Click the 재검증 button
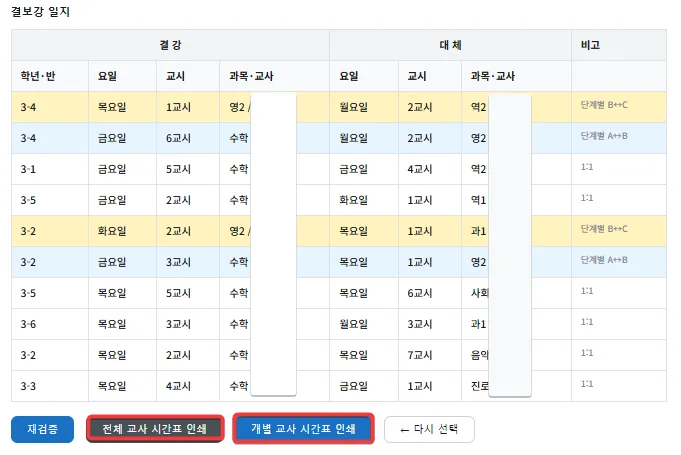Image resolution: width=681 pixels, height=455 pixels. (x=43, y=429)
